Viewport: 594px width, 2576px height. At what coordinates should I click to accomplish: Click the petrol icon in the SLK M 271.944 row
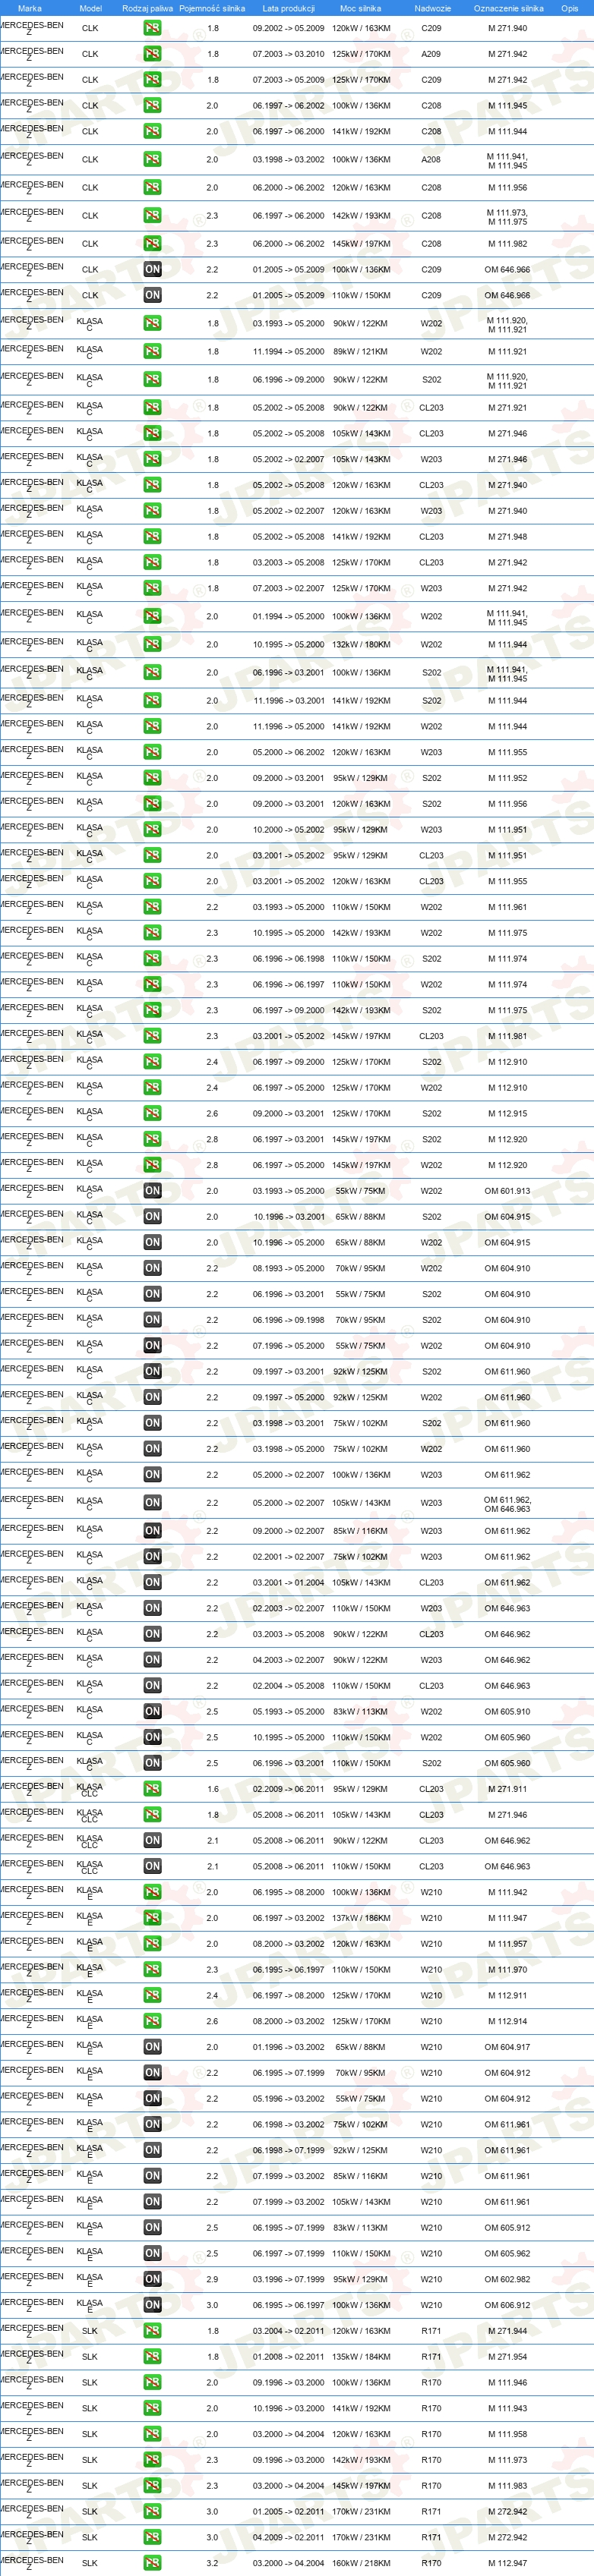152,2331
